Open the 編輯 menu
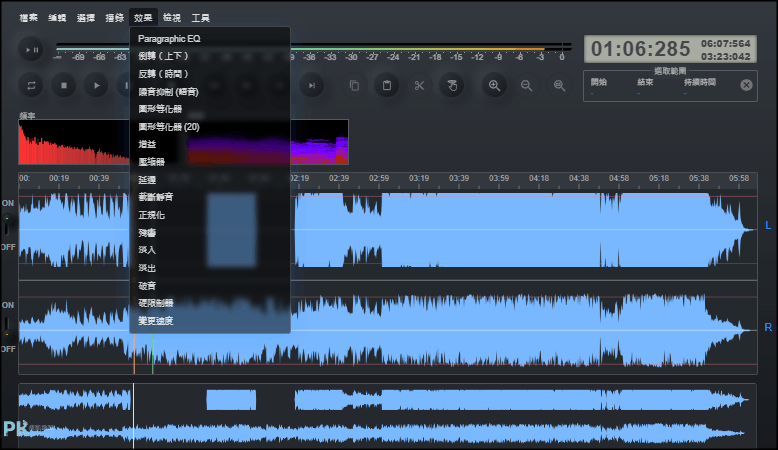This screenshot has width=778, height=450. [57, 18]
